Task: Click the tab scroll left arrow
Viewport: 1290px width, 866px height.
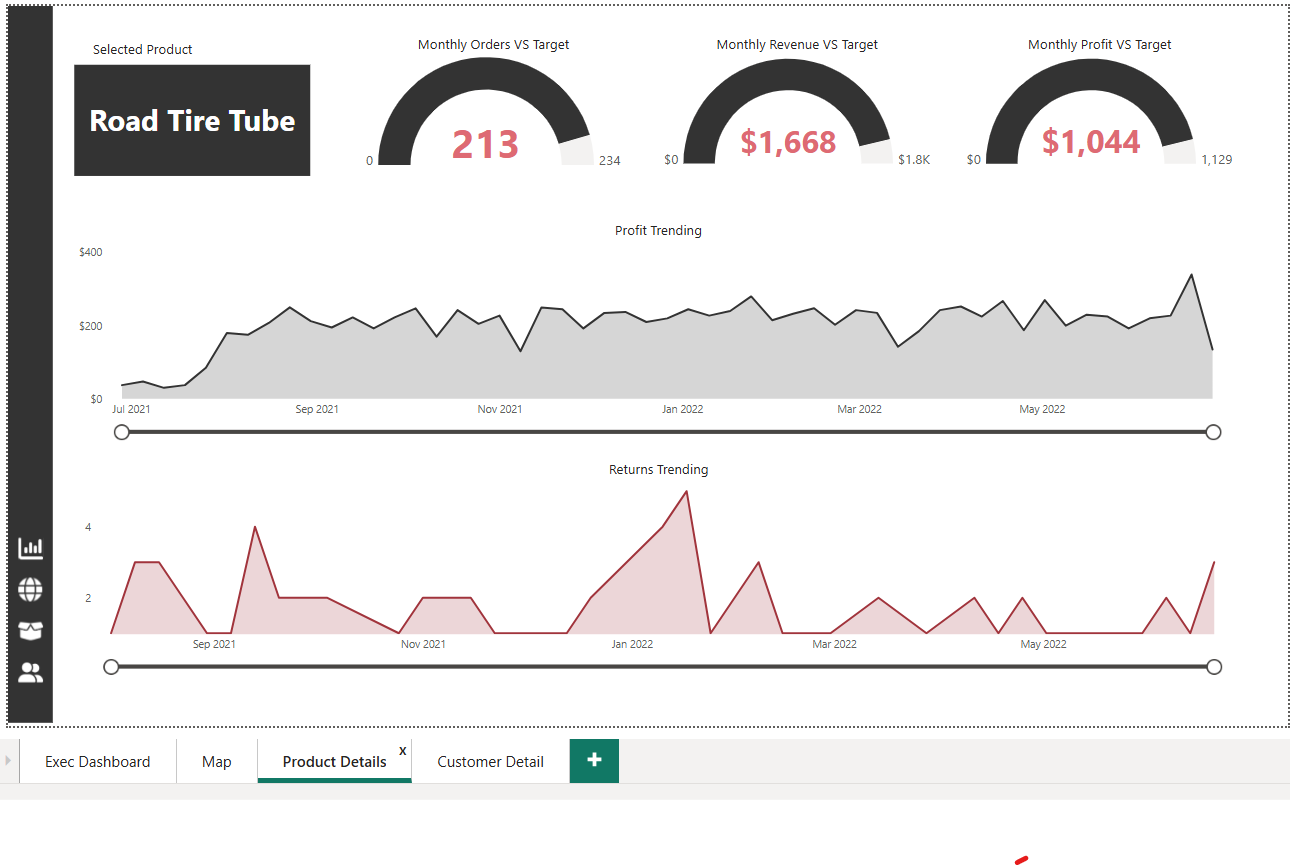Action: (x=8, y=761)
